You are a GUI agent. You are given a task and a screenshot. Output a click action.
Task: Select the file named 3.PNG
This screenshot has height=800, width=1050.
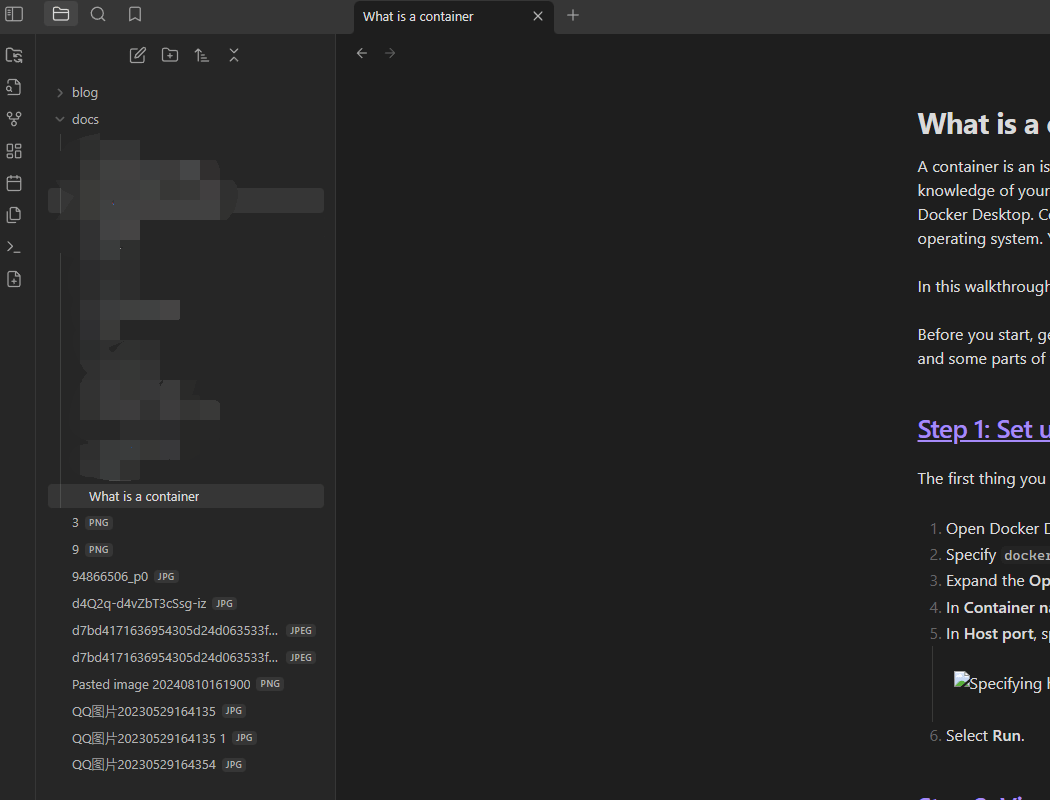pyautogui.click(x=75, y=522)
